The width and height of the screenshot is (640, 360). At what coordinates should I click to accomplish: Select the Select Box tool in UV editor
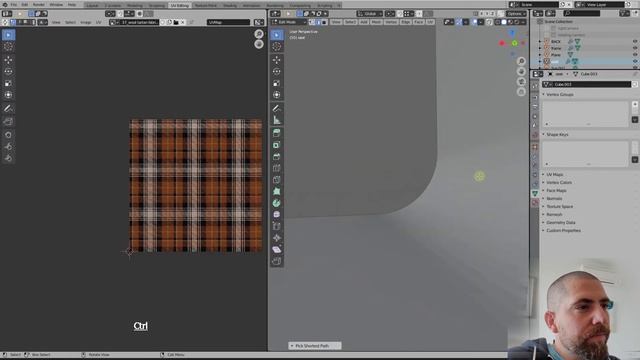[8, 35]
